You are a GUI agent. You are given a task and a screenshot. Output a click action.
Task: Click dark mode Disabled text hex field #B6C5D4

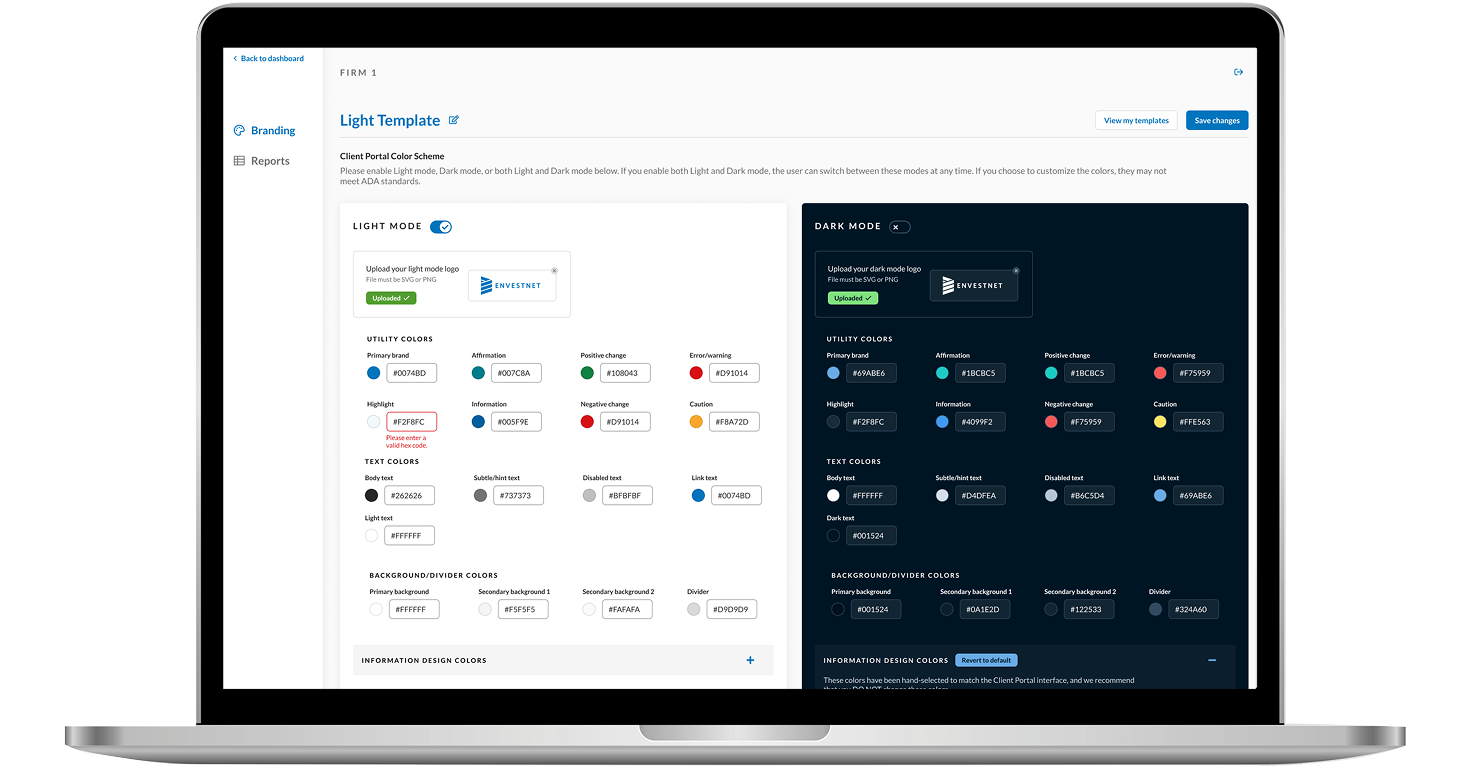click(x=1090, y=495)
